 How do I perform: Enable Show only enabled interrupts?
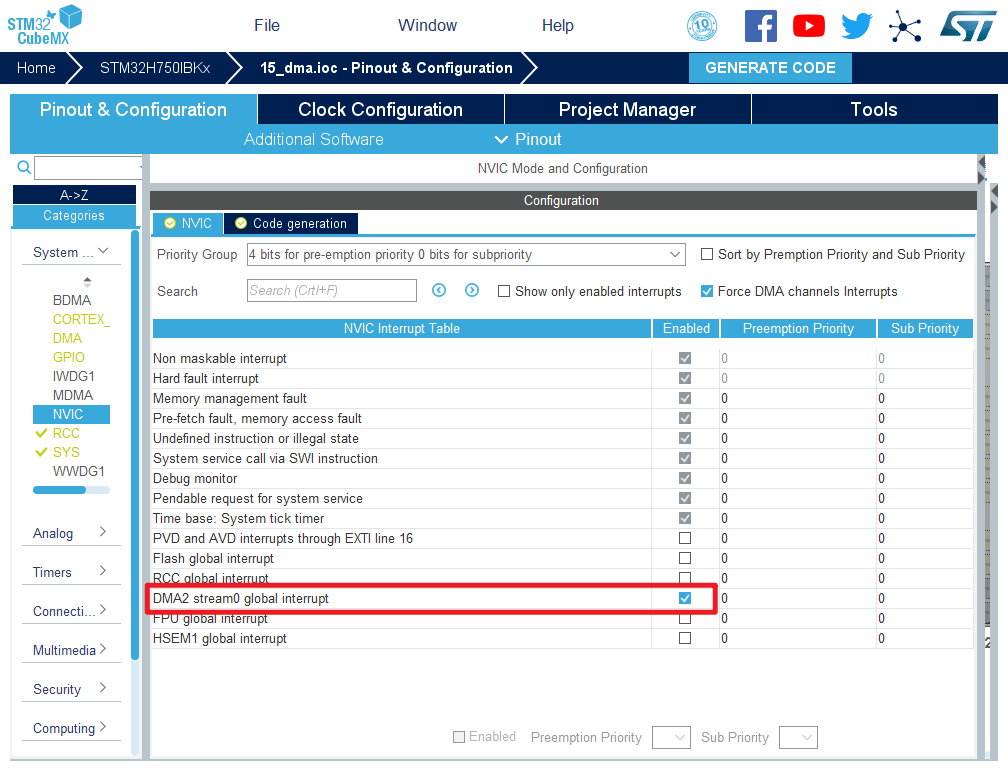coord(505,292)
